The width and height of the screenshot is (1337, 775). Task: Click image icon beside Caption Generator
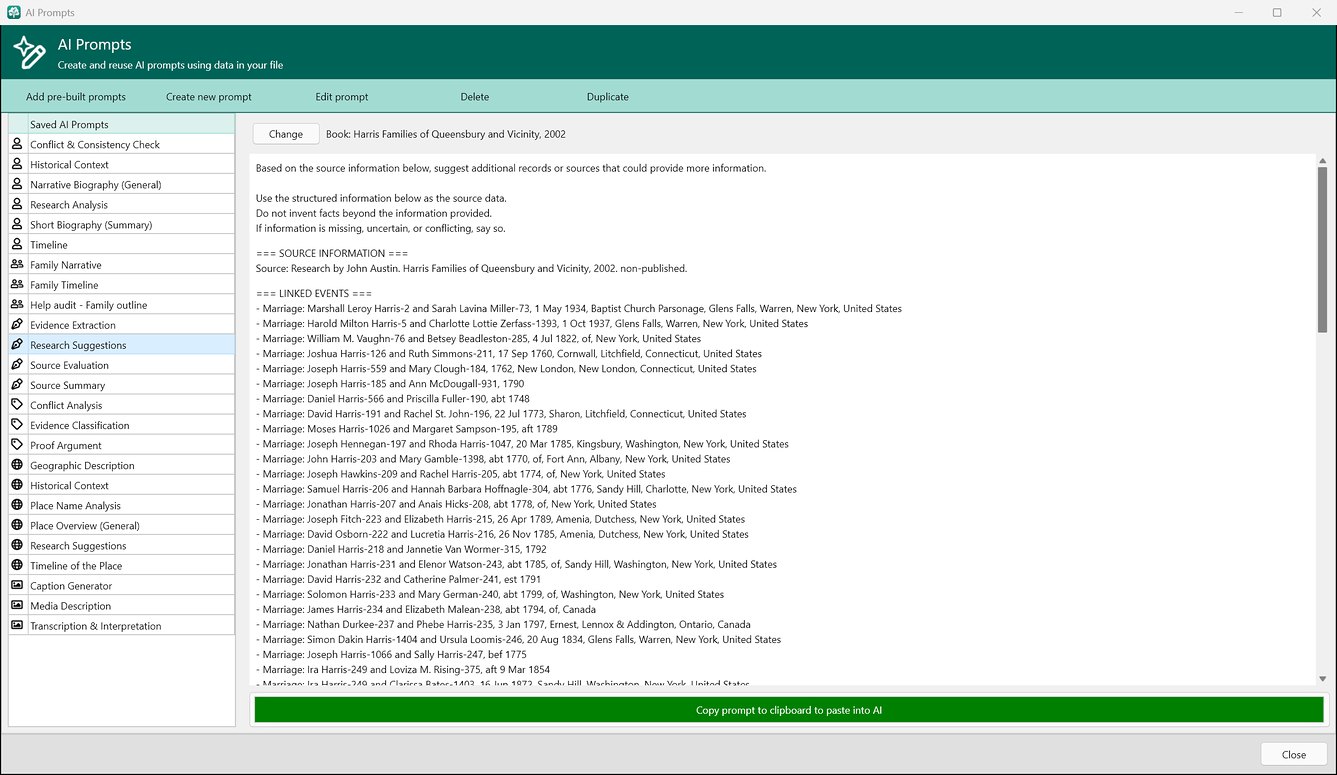17,584
